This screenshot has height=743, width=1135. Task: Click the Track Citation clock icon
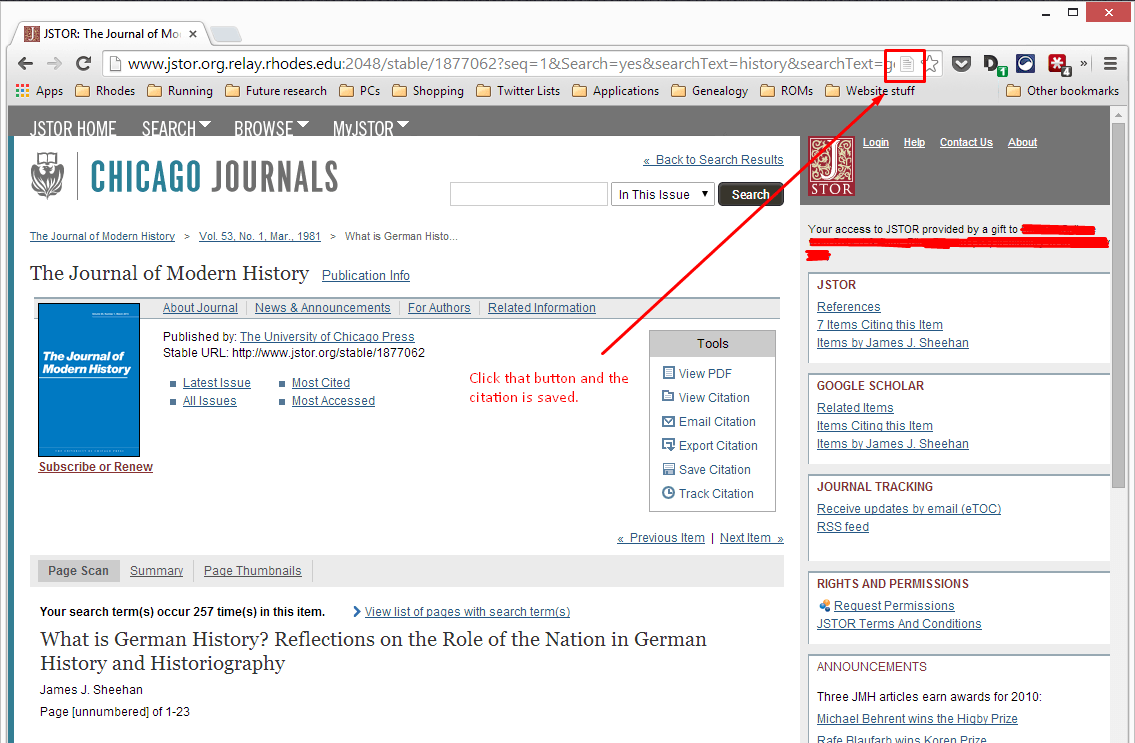(x=669, y=493)
